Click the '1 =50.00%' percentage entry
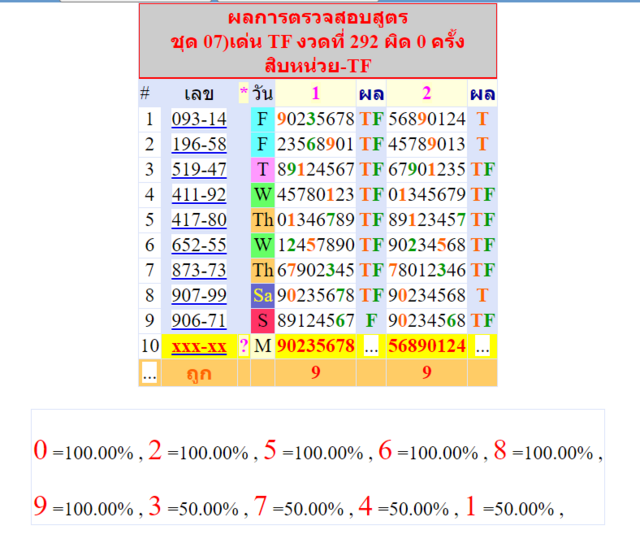The width and height of the screenshot is (640, 543). (x=509, y=507)
